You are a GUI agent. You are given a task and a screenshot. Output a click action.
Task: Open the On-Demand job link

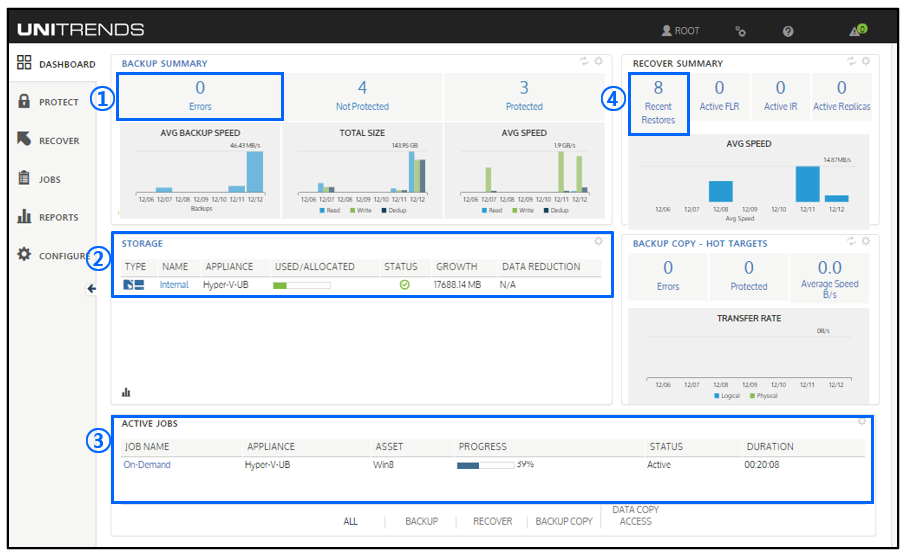click(147, 465)
